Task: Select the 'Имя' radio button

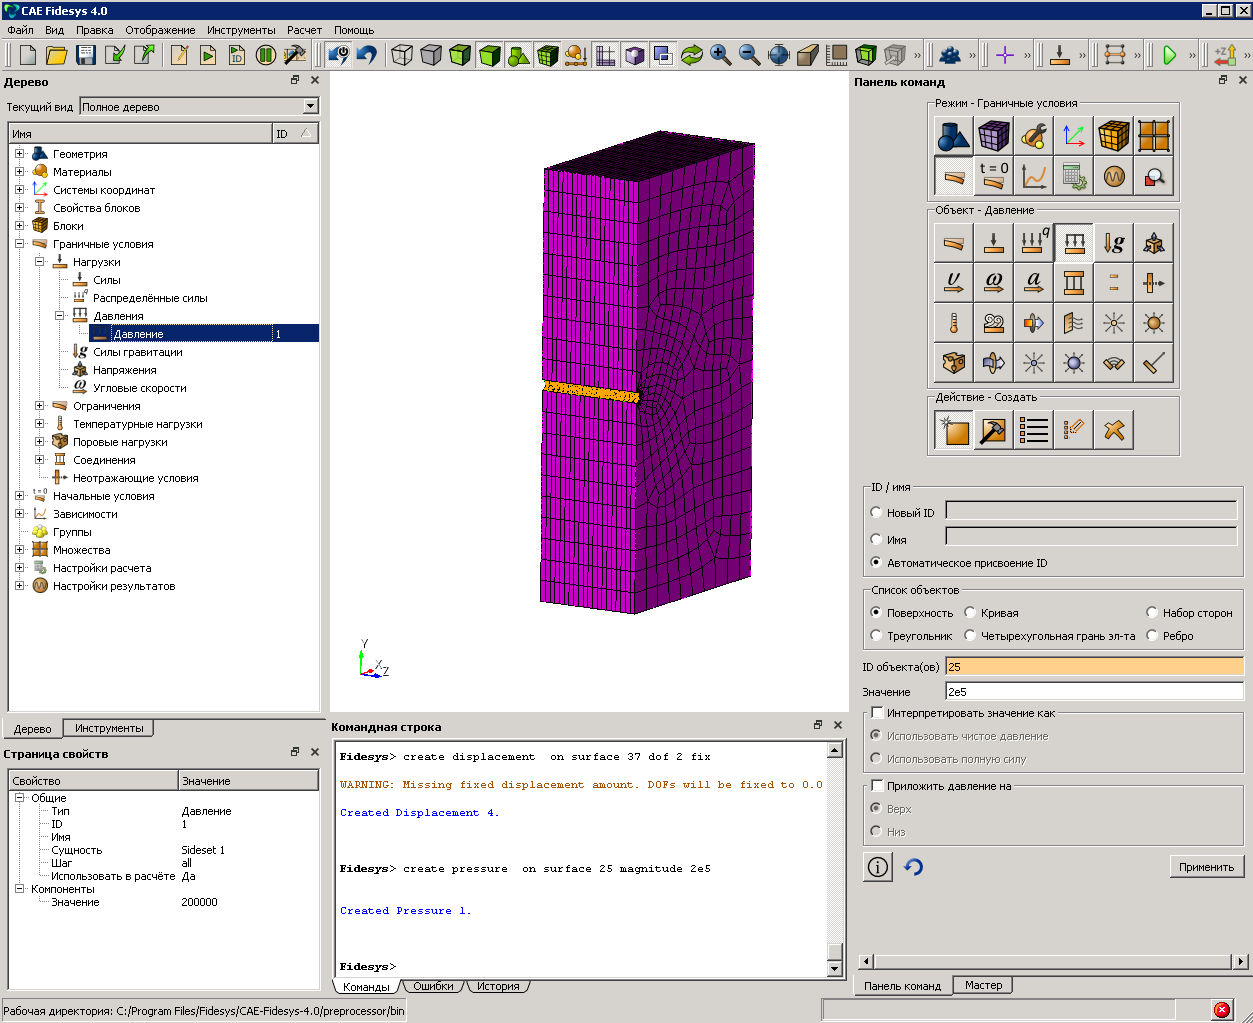Action: (x=876, y=539)
